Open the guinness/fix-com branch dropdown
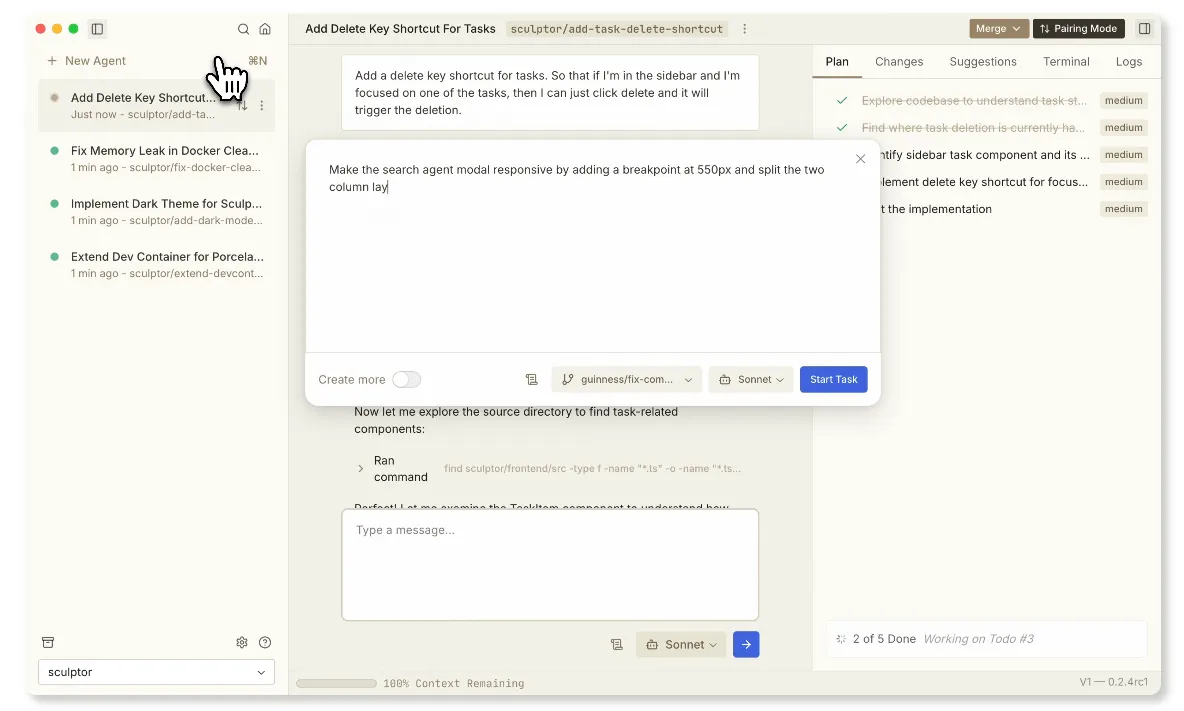This screenshot has height=711, width=1184. (626, 380)
